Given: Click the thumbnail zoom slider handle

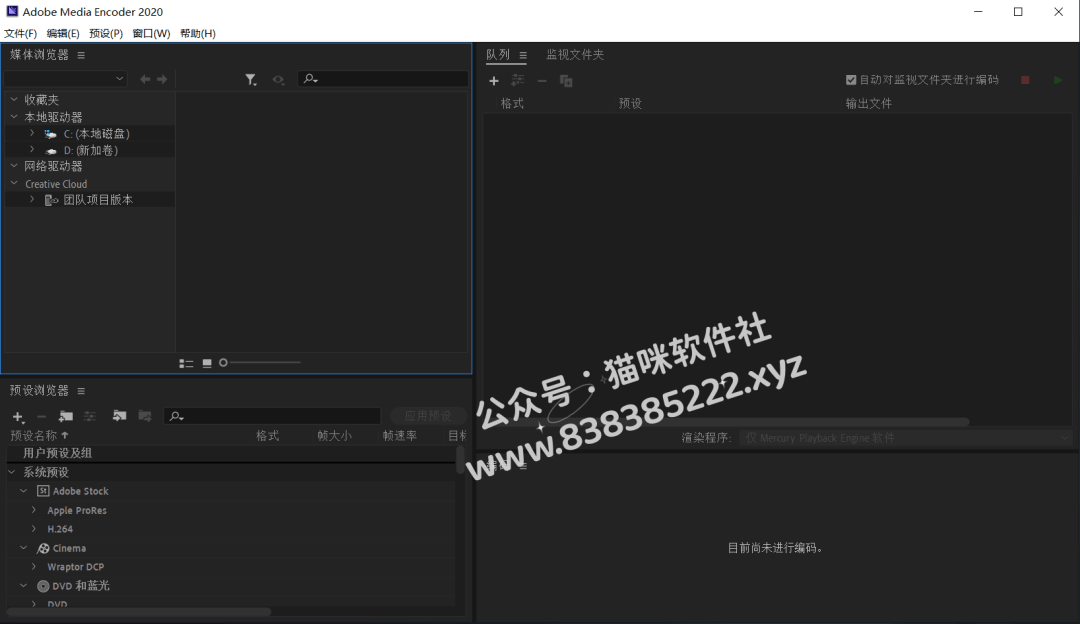Looking at the screenshot, I should (x=223, y=362).
